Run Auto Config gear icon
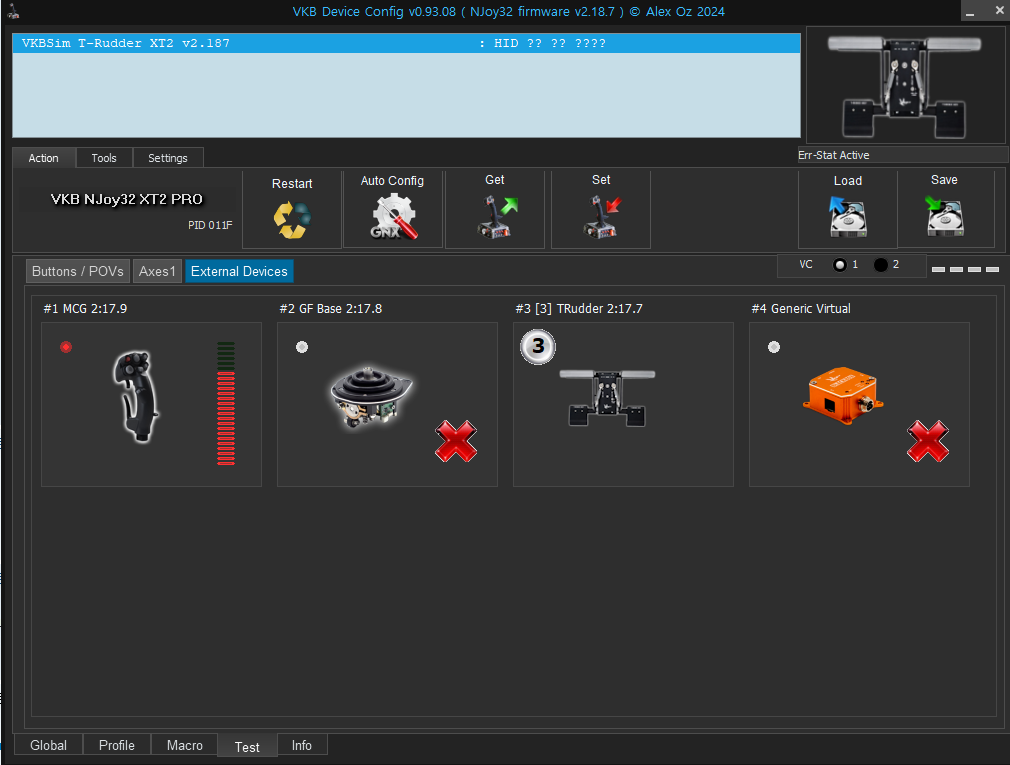Screen dimensions: 1010x765 [394, 217]
